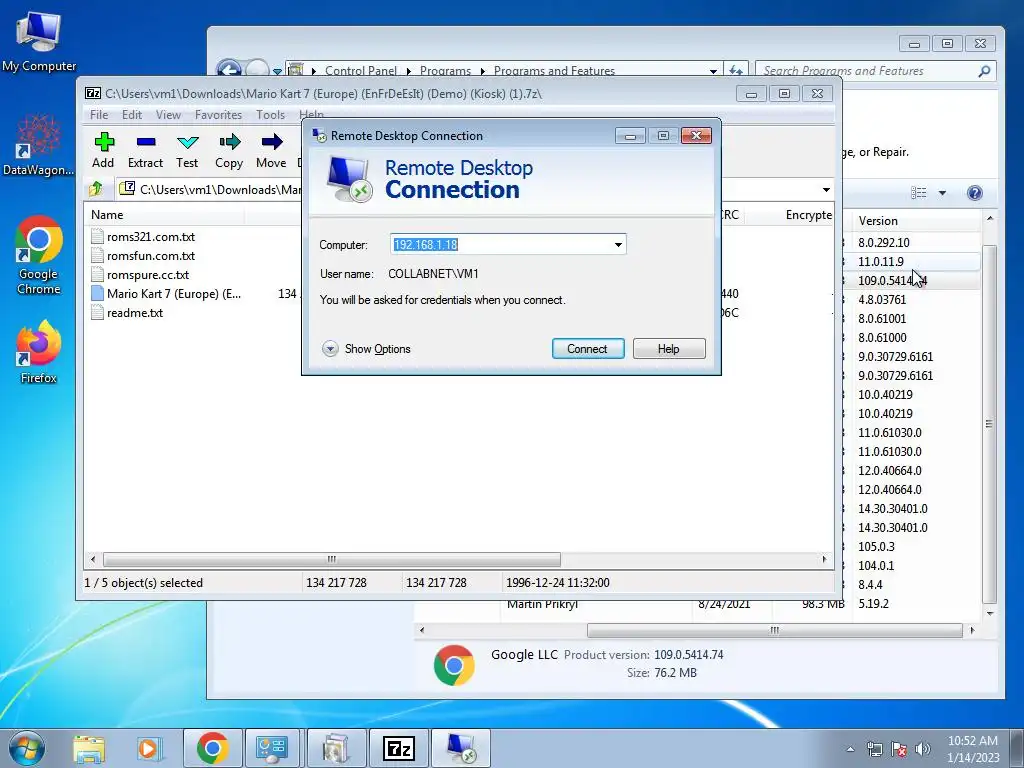Open View menu in 7-Zip
This screenshot has height=768, width=1024.
(x=168, y=115)
